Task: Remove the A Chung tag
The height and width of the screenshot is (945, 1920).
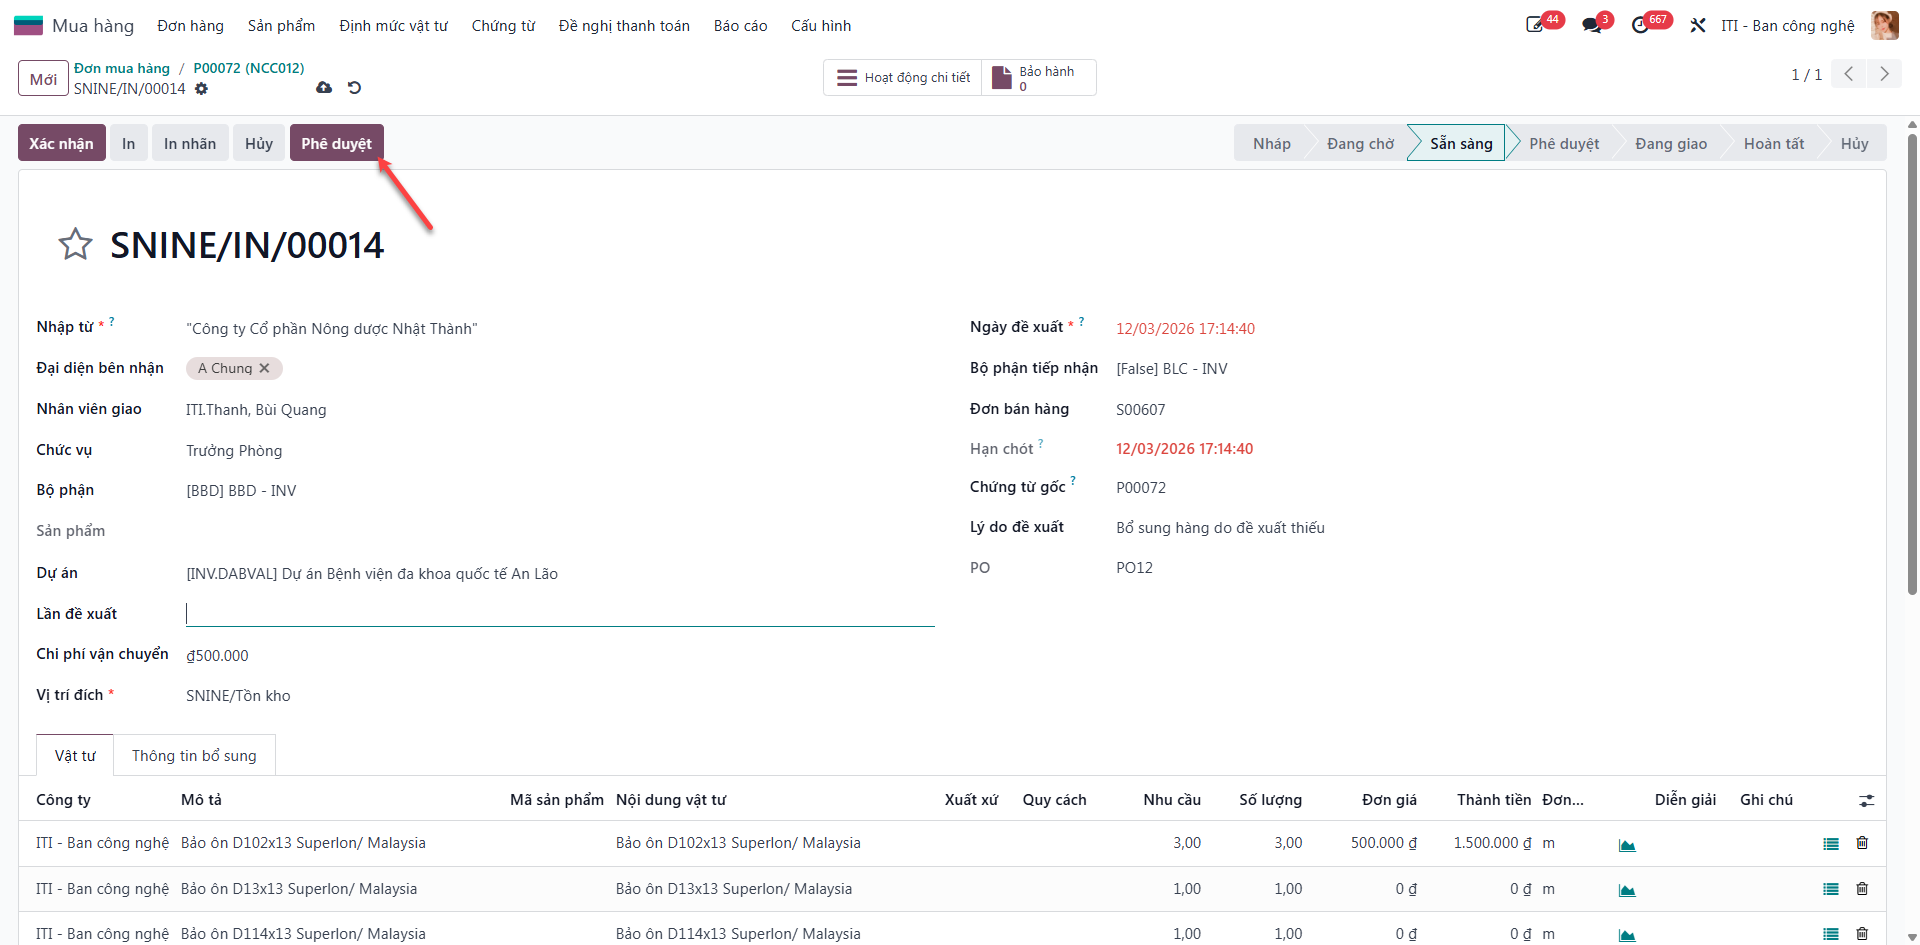Action: (264, 368)
